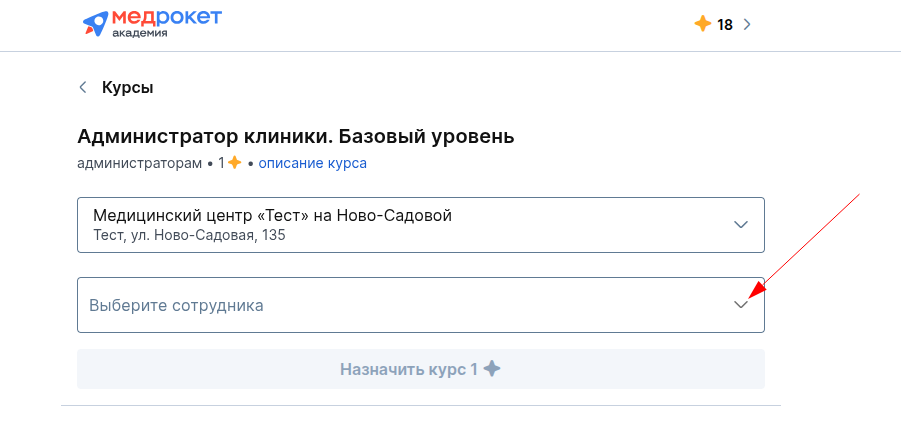Click the orange star icon beside 18
Screen dimensions: 901x423
[x=703, y=24]
